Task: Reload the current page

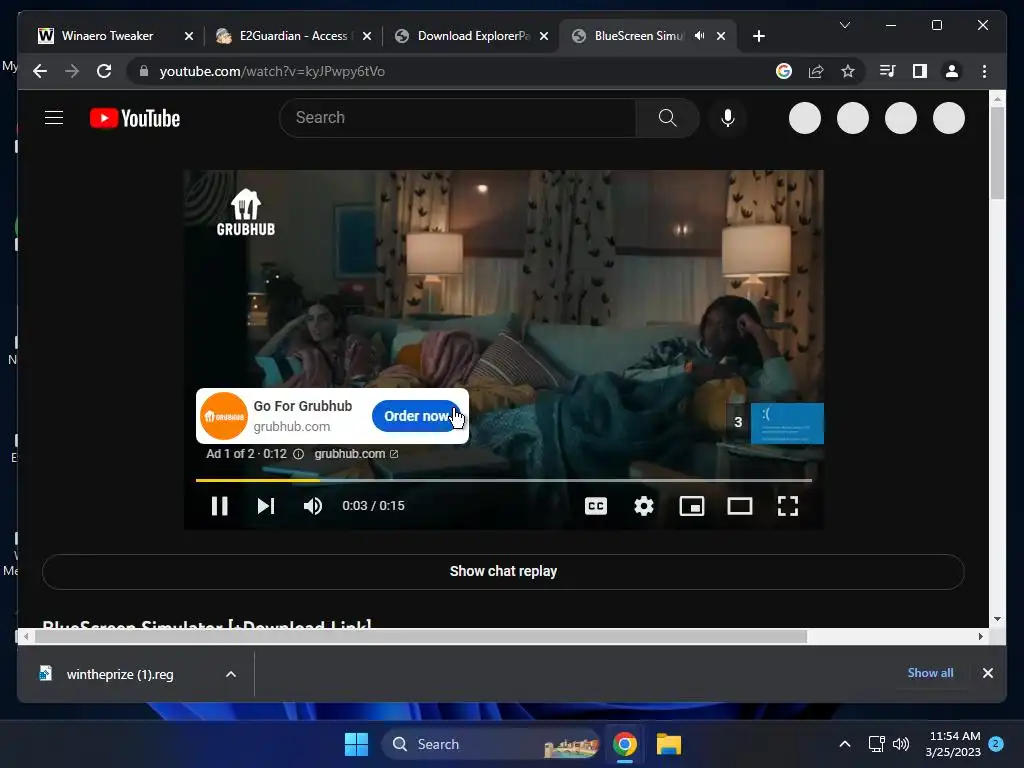Action: [104, 71]
